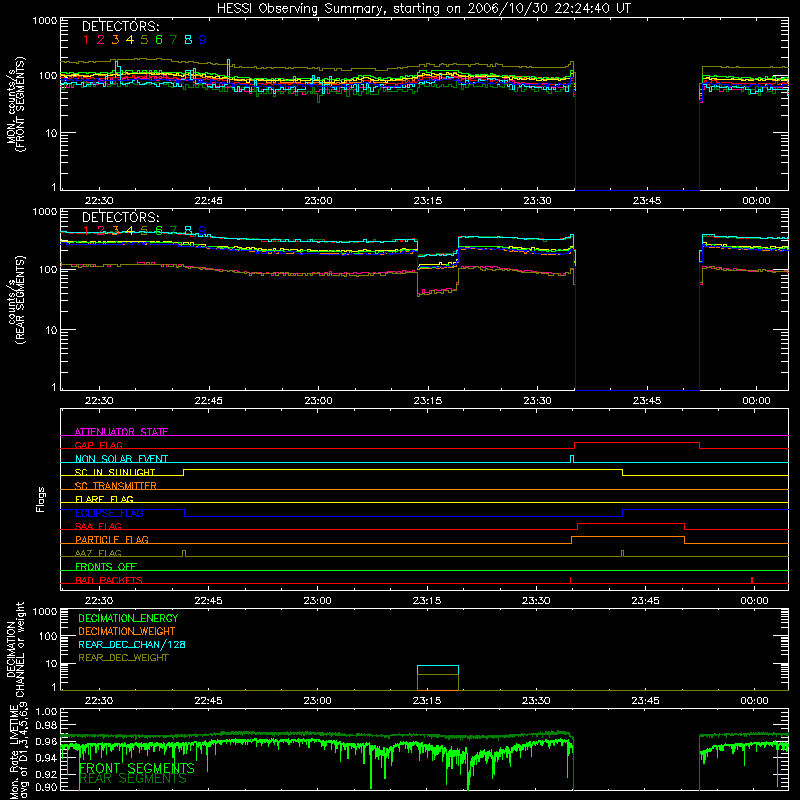The image size is (800, 800).
Task: Click the 23:15 tick under the Flags plot
Action: tap(427, 601)
